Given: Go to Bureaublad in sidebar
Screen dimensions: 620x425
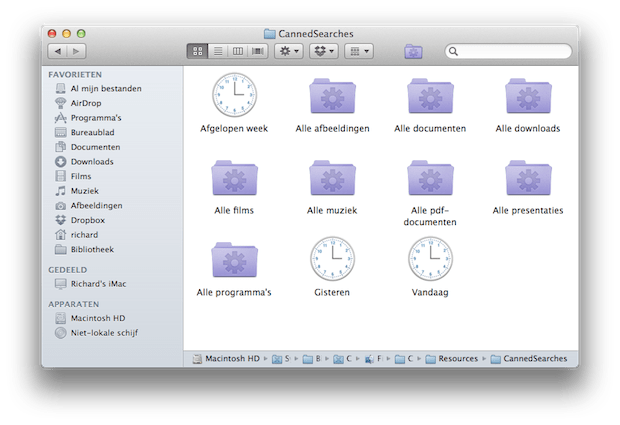Looking at the screenshot, I should tap(85, 132).
